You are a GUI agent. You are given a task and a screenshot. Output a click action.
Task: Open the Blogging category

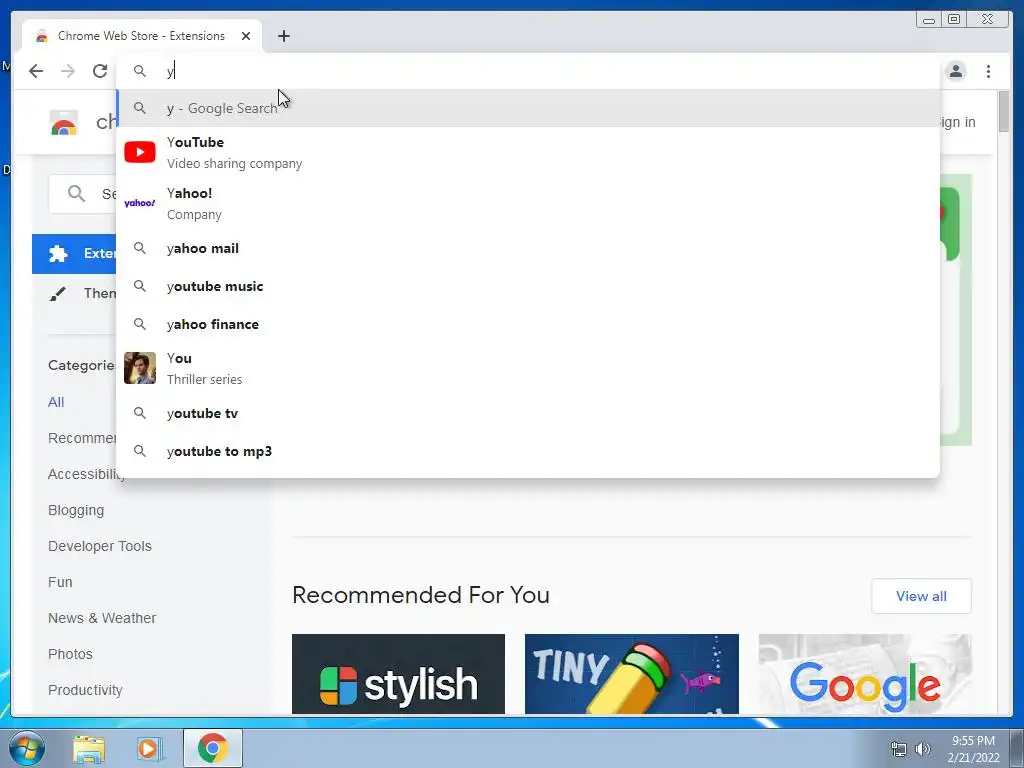(76, 510)
